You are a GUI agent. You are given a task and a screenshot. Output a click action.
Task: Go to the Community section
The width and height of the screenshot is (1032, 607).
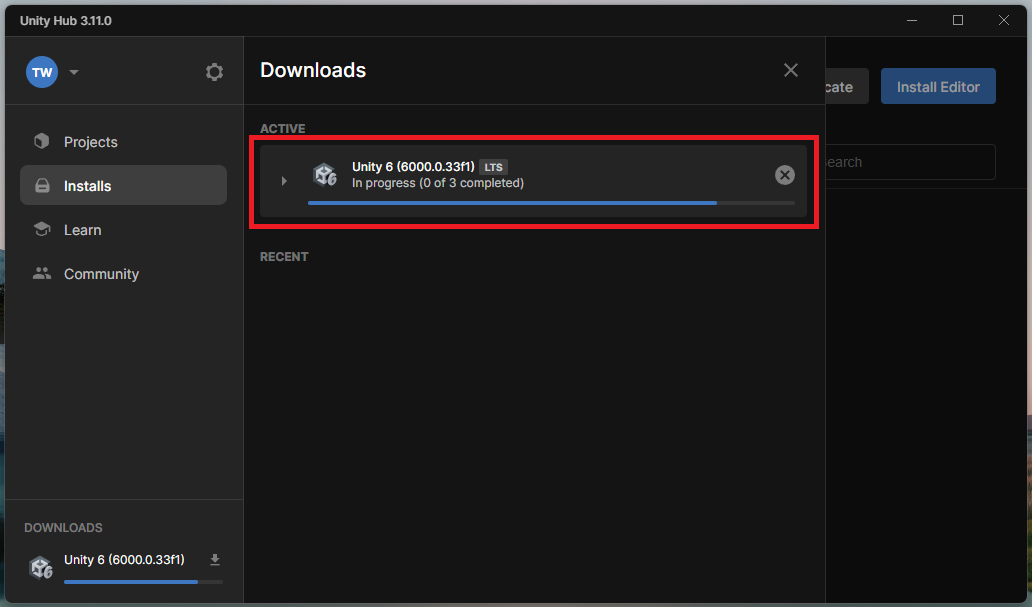coord(100,274)
